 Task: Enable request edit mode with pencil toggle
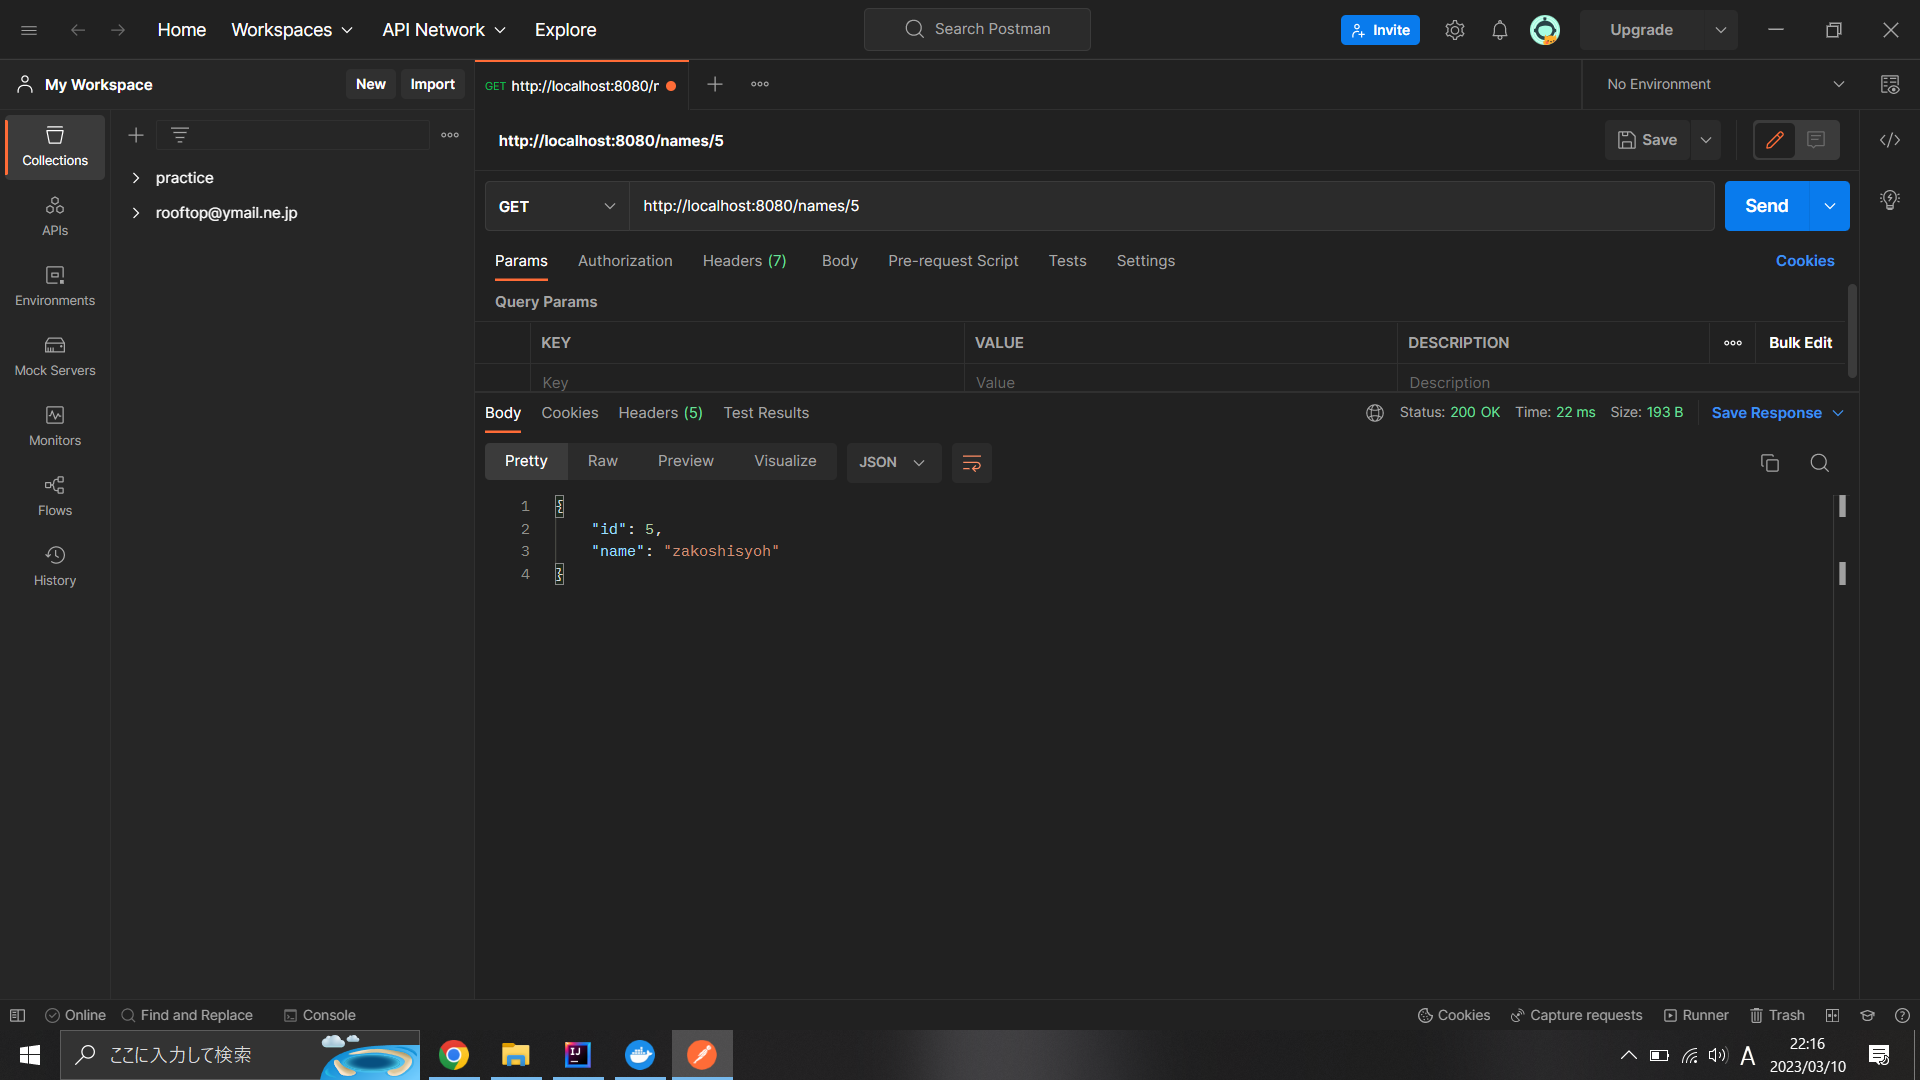[x=1776, y=140]
